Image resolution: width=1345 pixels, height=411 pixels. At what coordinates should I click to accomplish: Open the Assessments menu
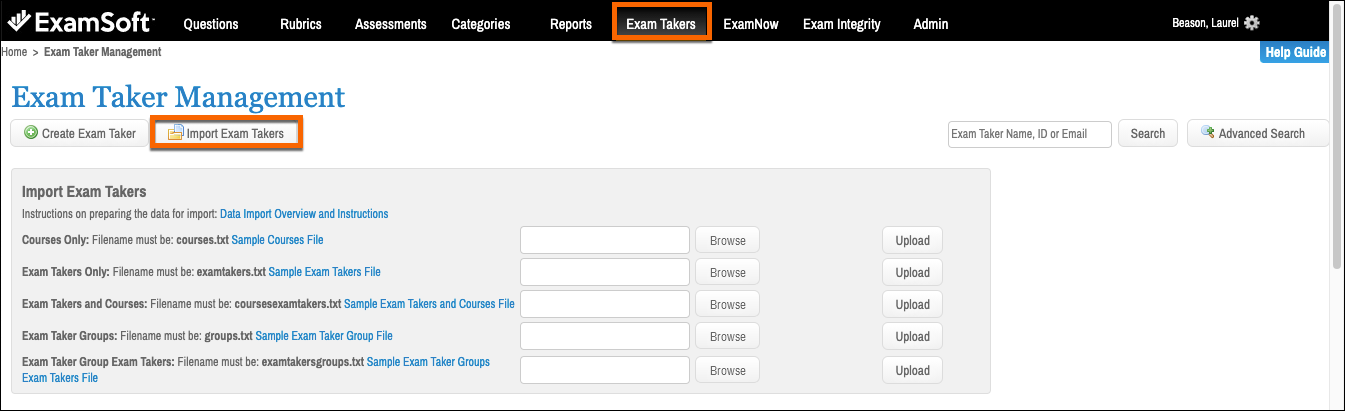pos(391,24)
